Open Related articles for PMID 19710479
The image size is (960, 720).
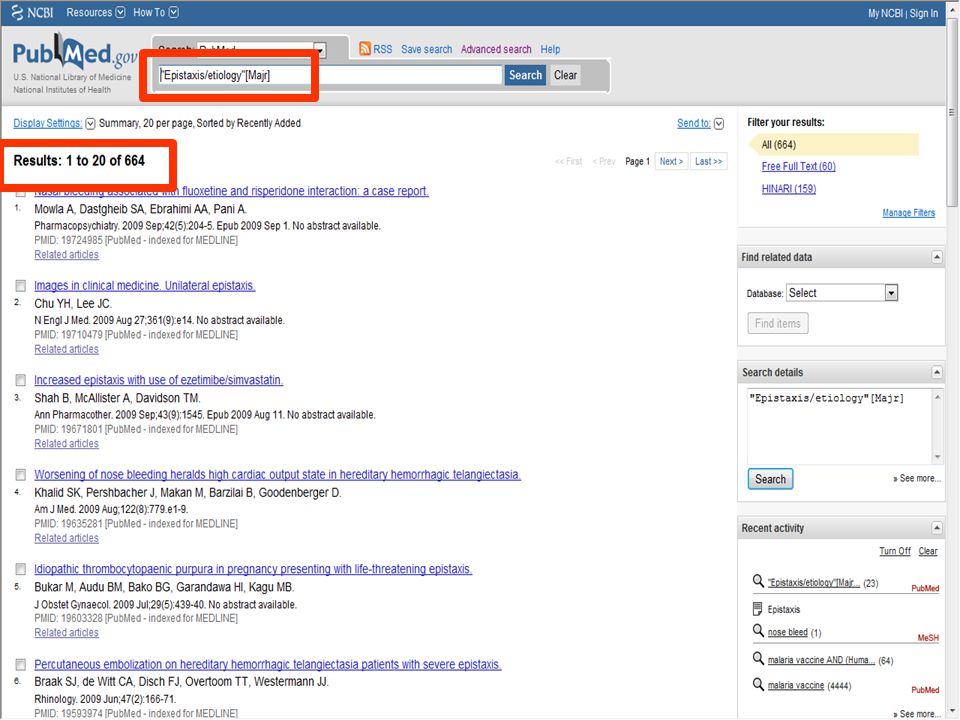[66, 349]
